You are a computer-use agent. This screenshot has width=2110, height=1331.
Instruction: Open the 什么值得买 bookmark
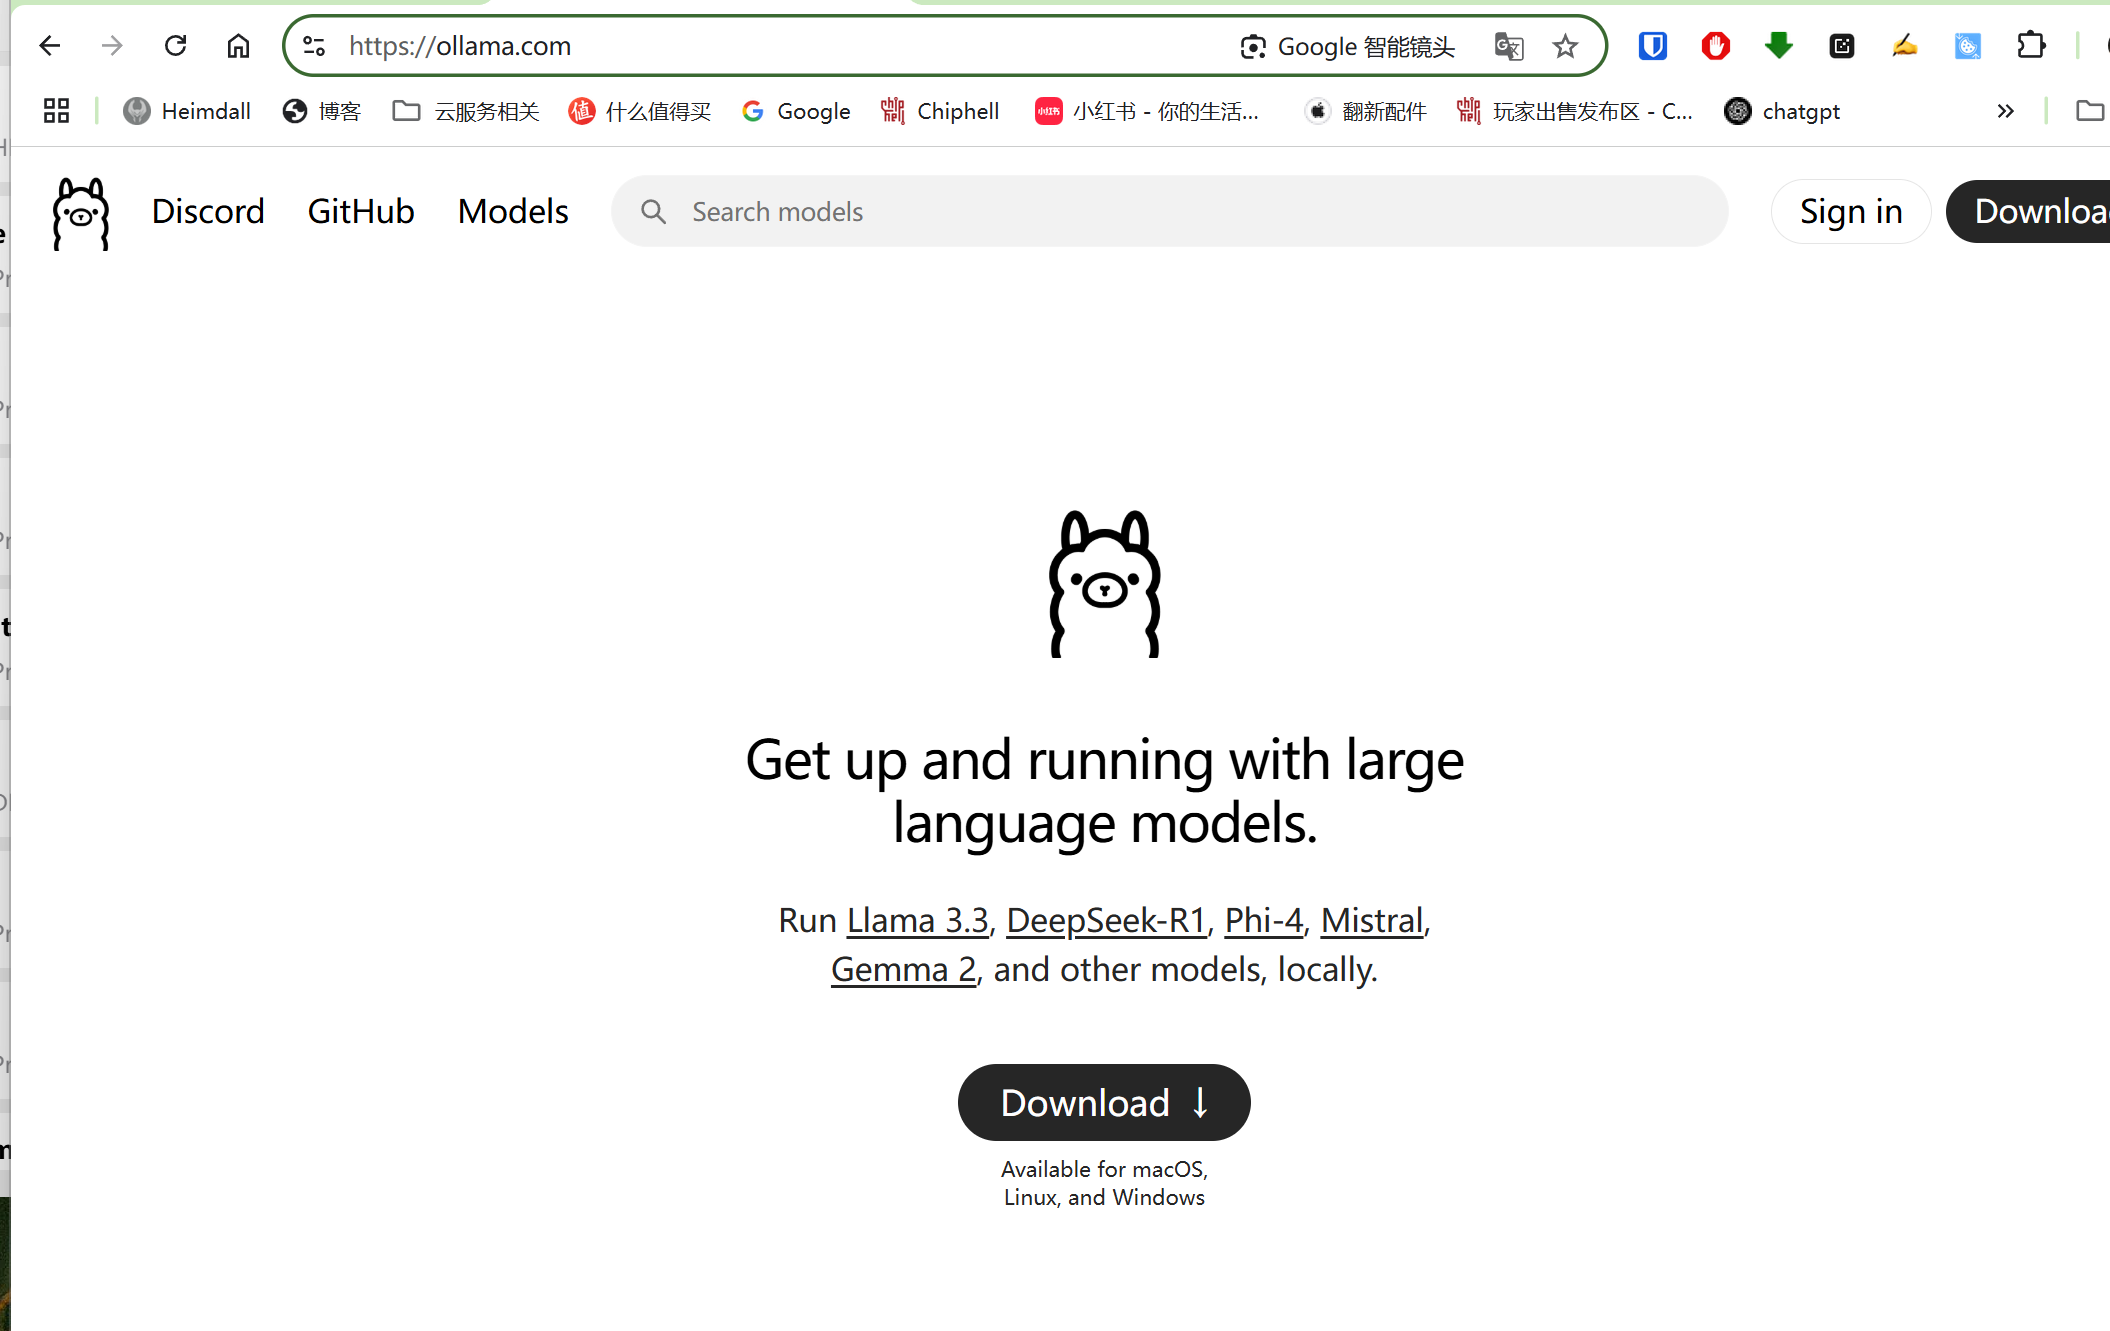[x=640, y=111]
